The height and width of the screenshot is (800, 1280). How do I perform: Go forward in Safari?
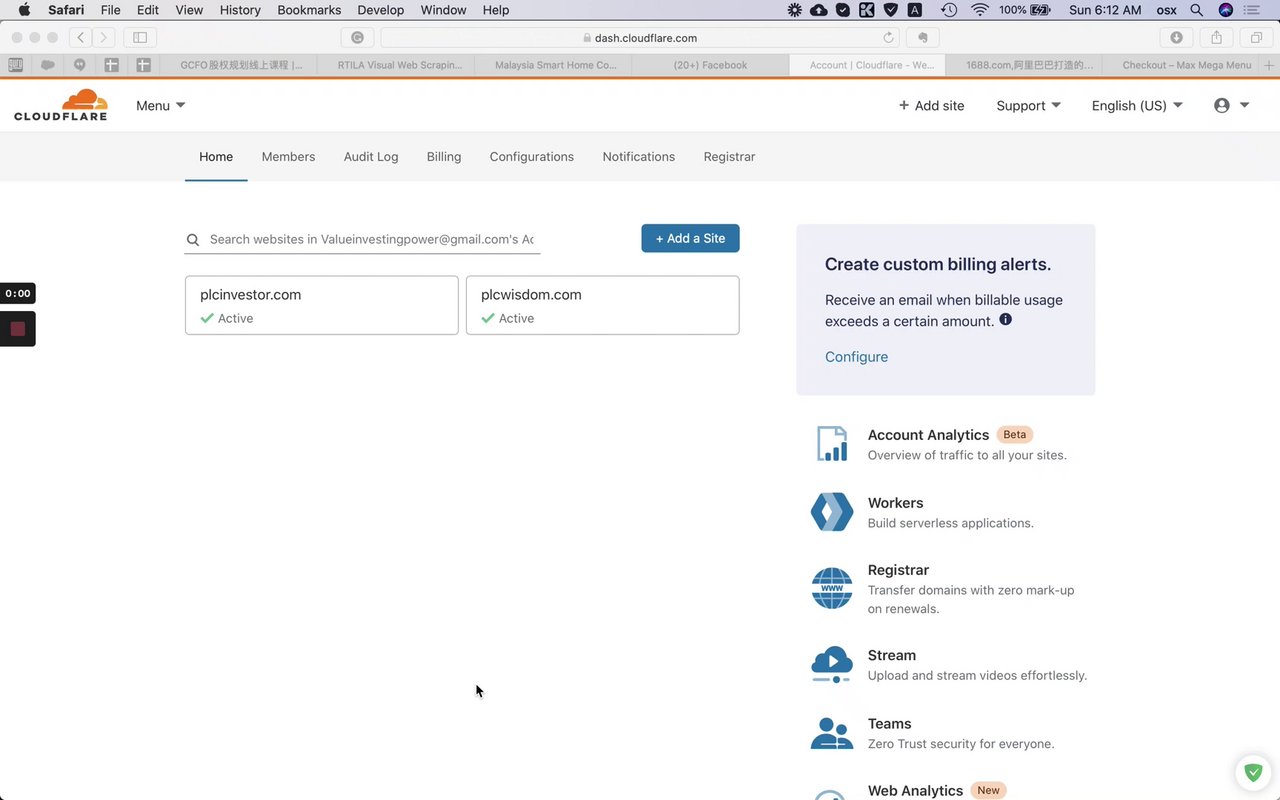[103, 37]
